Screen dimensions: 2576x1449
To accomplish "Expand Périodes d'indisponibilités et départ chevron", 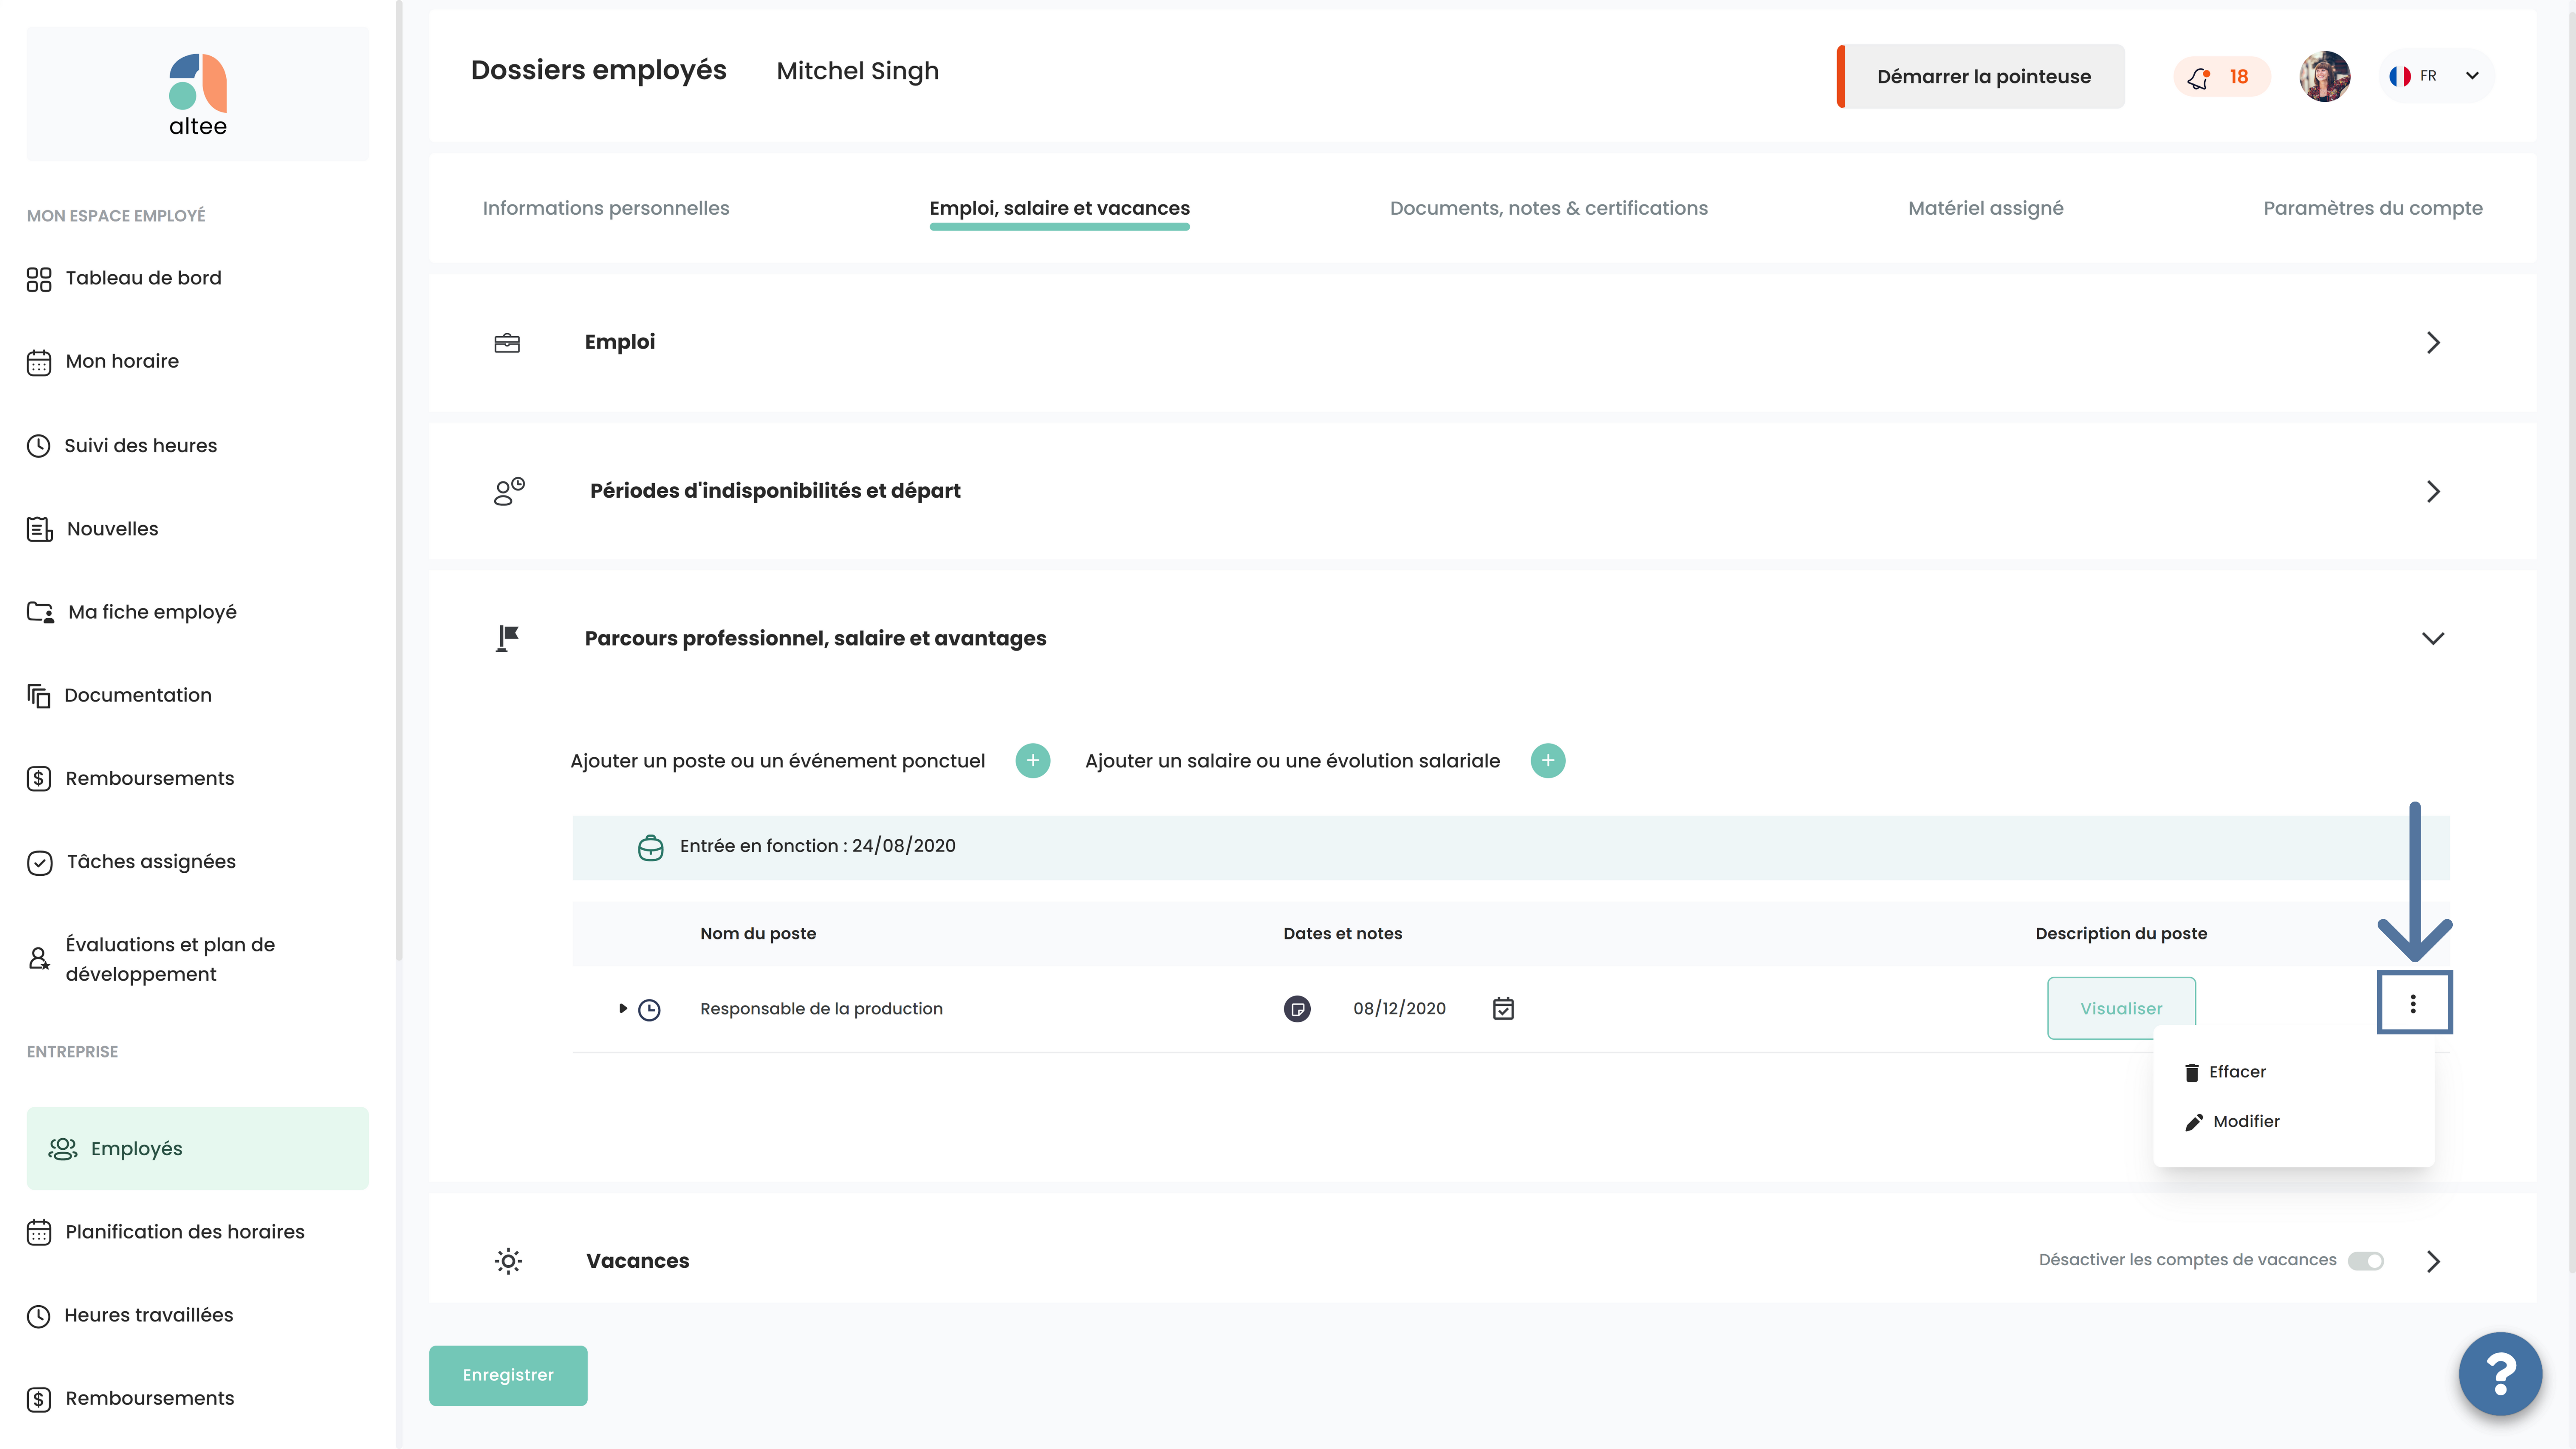I will pyautogui.click(x=2433, y=491).
